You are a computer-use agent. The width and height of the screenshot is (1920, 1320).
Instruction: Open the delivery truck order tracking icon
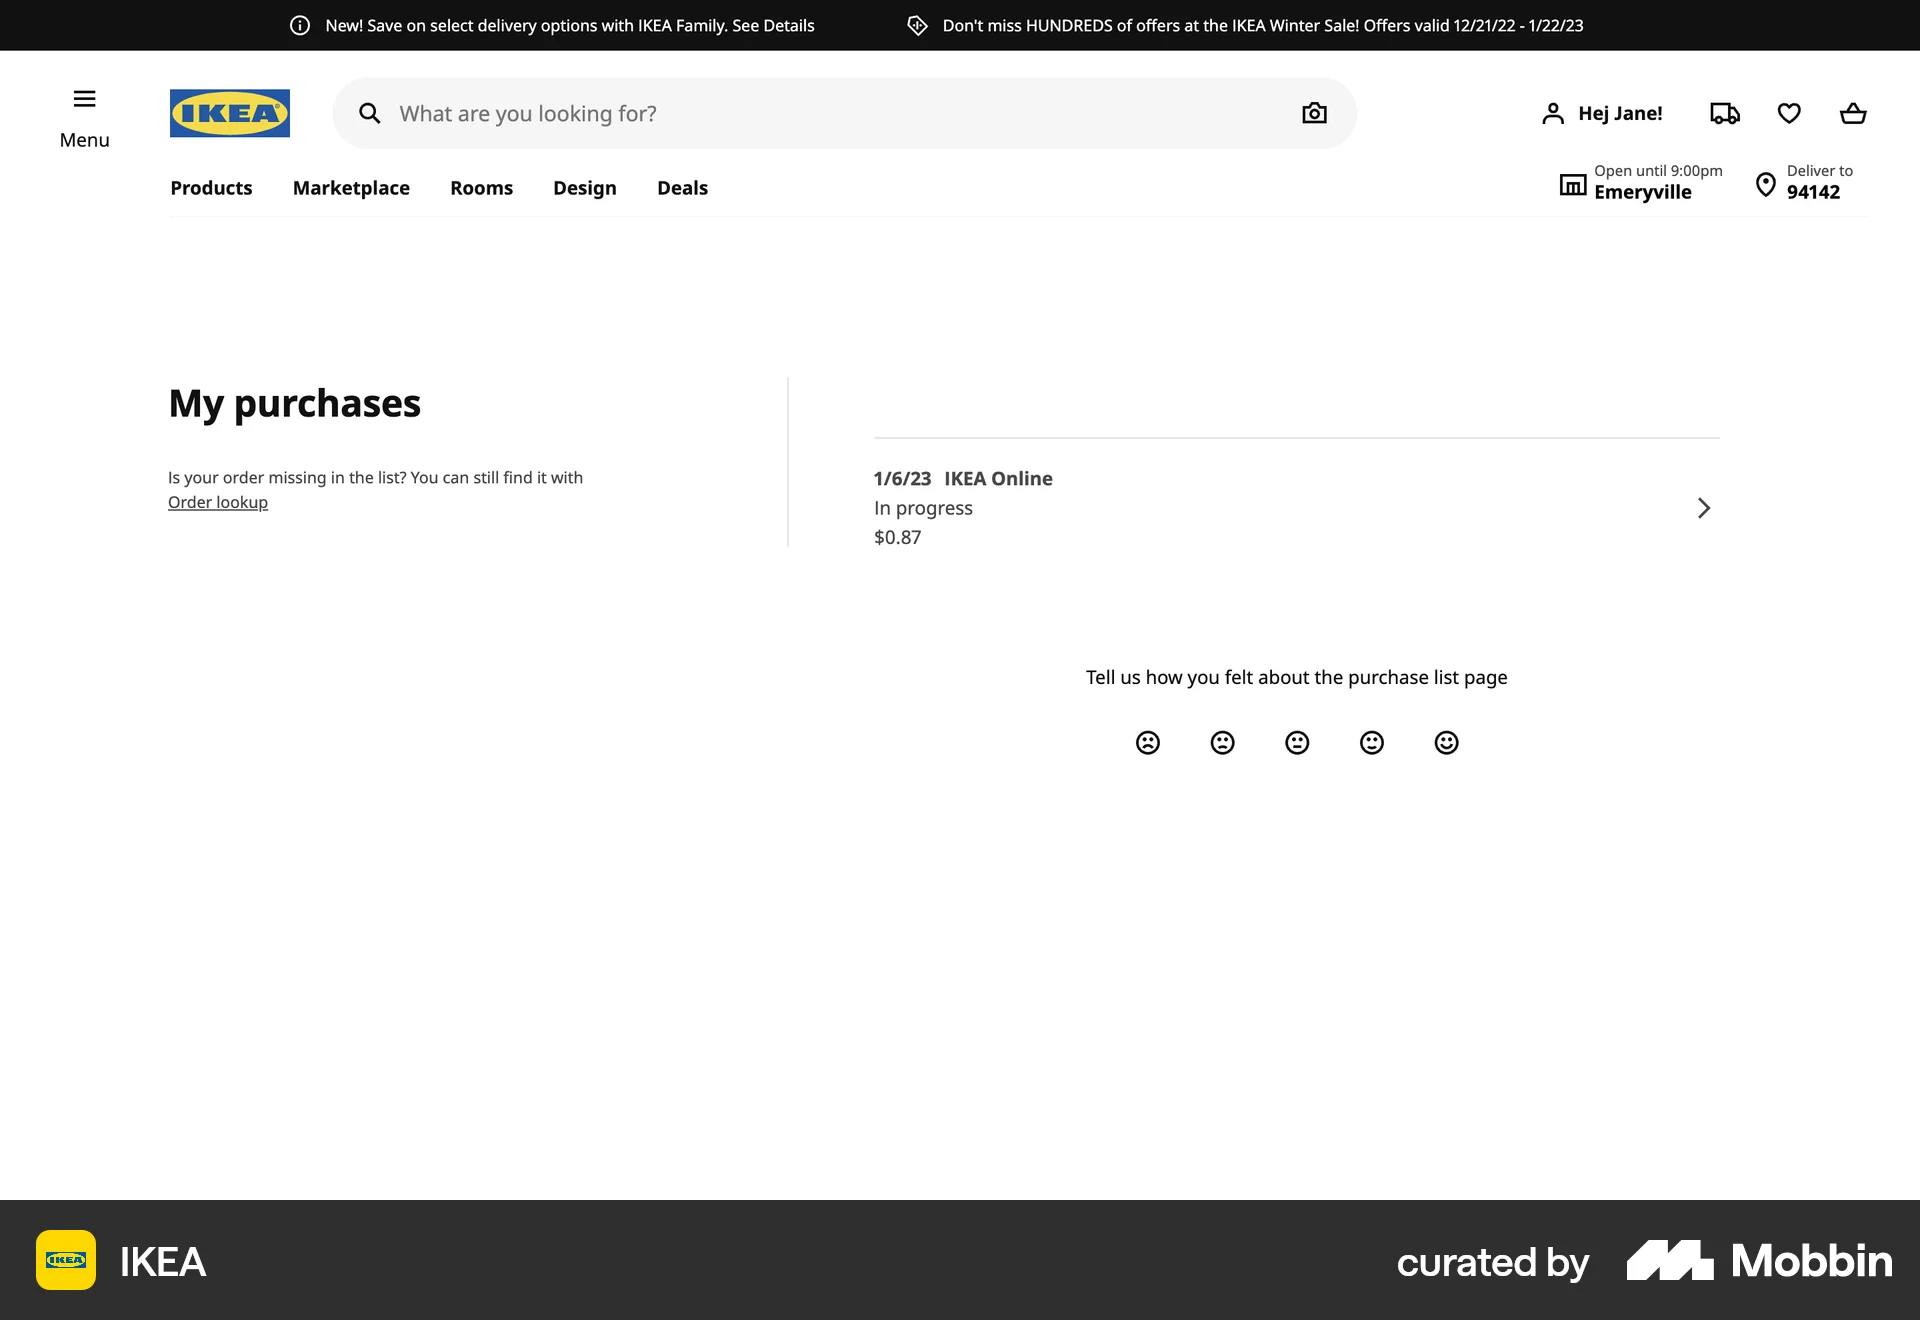click(1723, 113)
